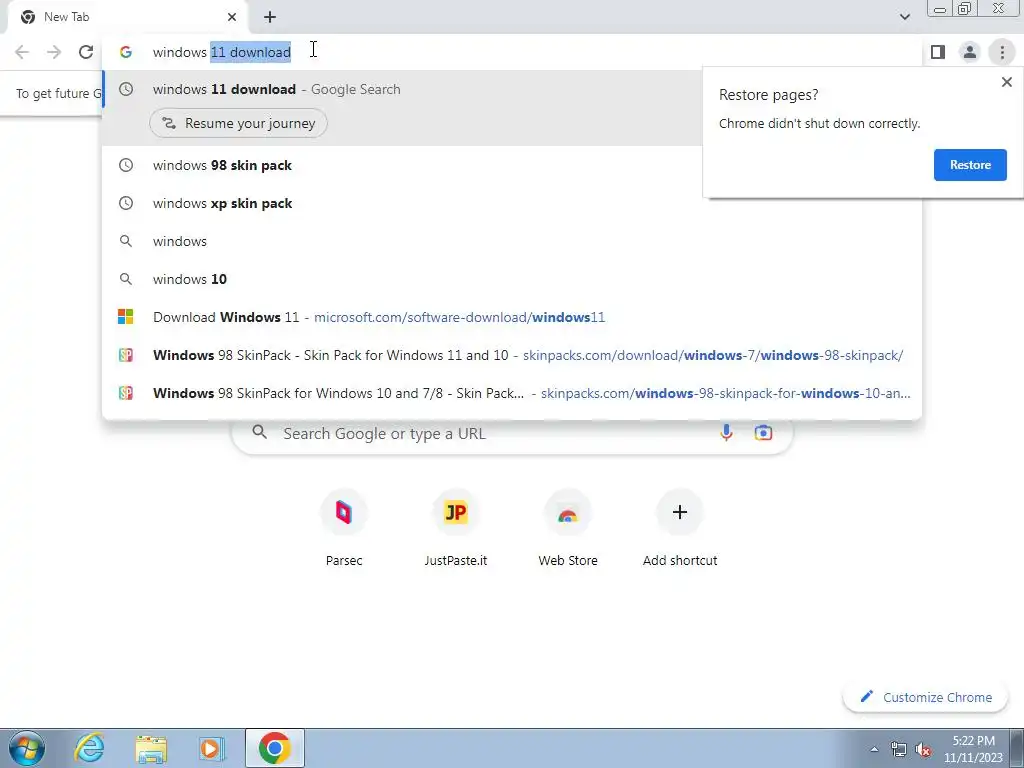Select the New Tab tab
This screenshot has height=768, width=1024.
[127, 17]
